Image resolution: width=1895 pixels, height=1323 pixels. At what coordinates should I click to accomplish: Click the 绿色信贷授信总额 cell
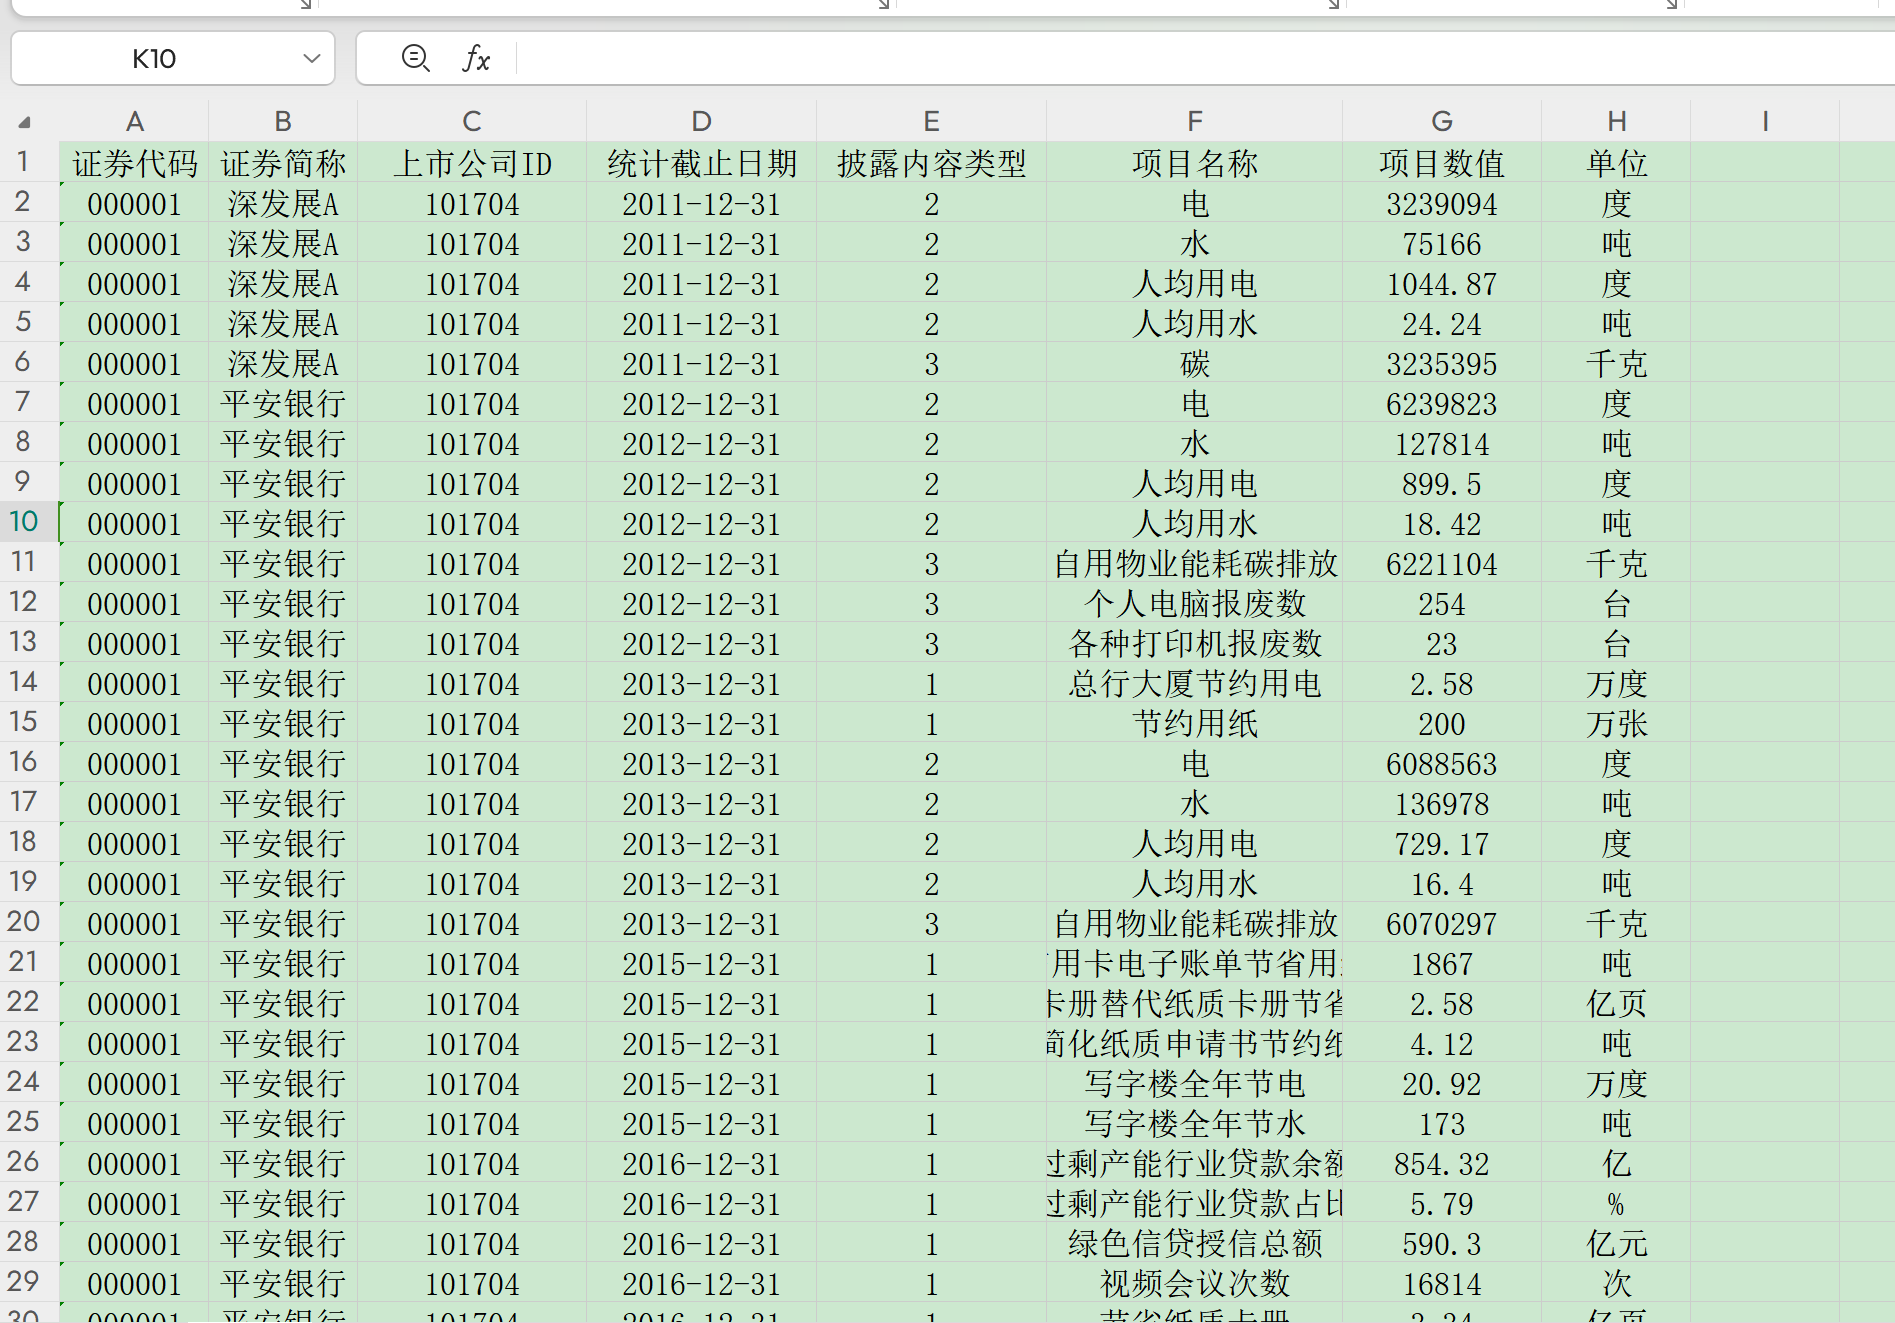click(1194, 1243)
